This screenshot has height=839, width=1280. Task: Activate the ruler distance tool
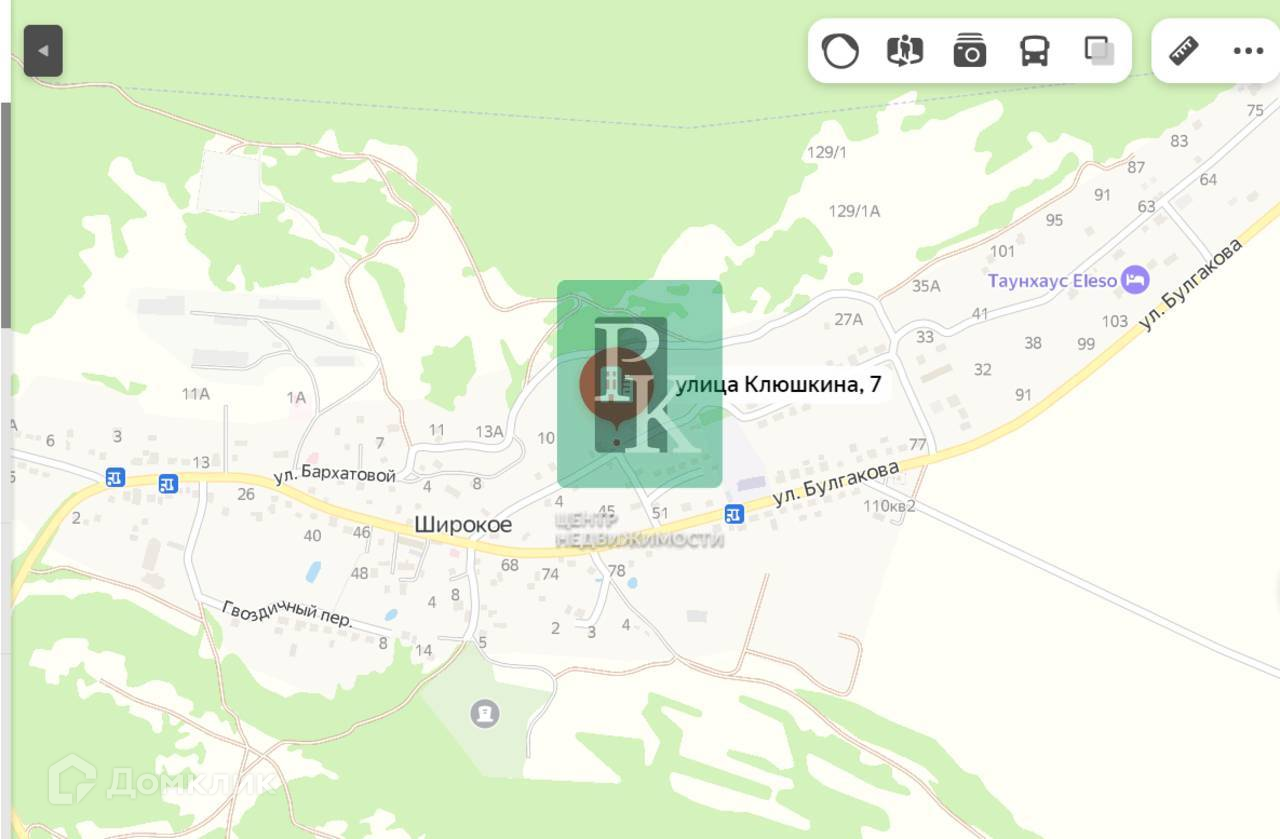pos(1184,50)
